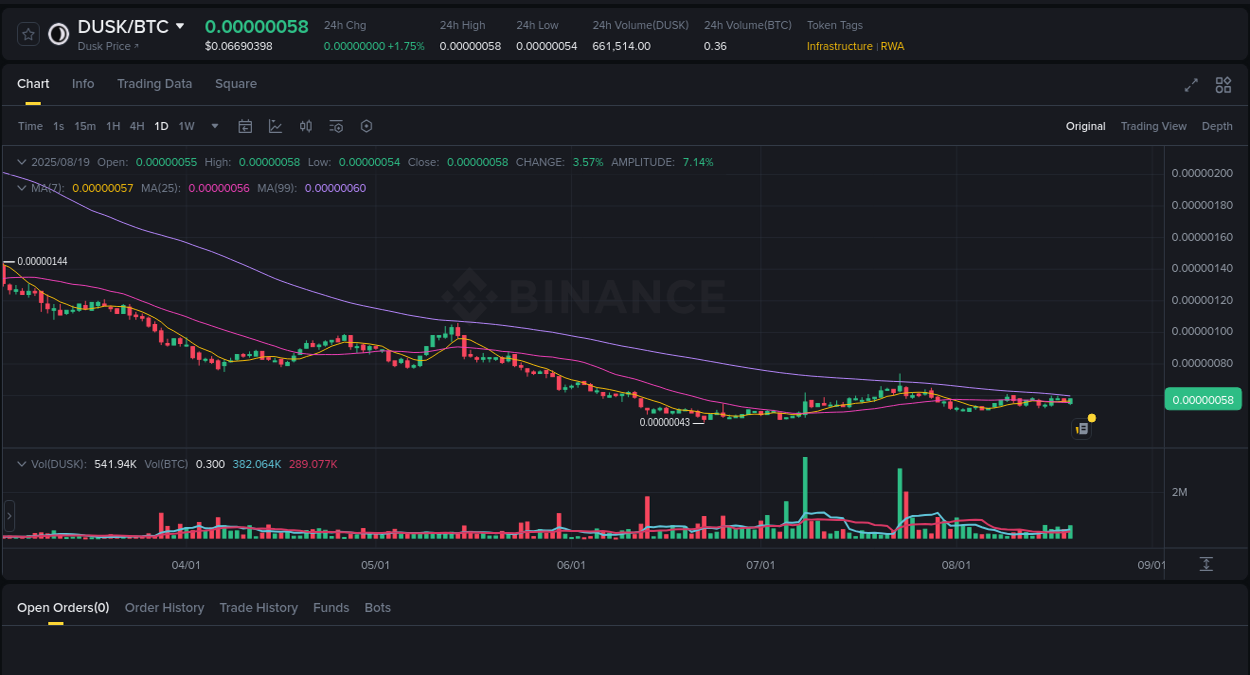Click the download chart icon below volume panel
The height and width of the screenshot is (675, 1250).
coord(1206,564)
